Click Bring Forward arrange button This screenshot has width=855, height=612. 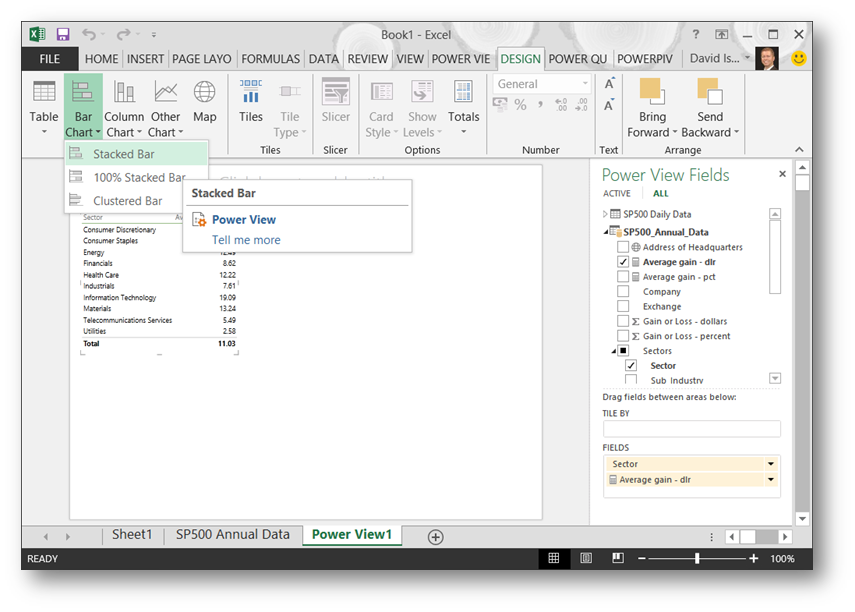(x=652, y=108)
